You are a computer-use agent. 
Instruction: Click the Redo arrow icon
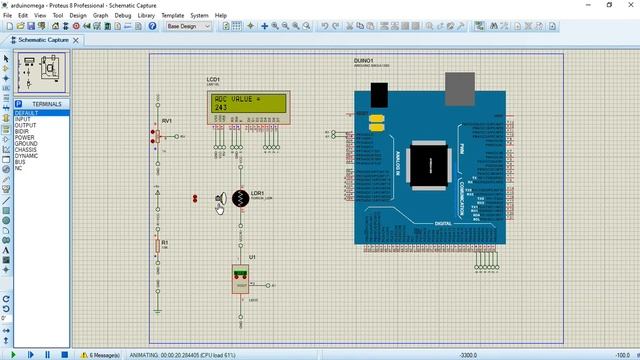336,26
